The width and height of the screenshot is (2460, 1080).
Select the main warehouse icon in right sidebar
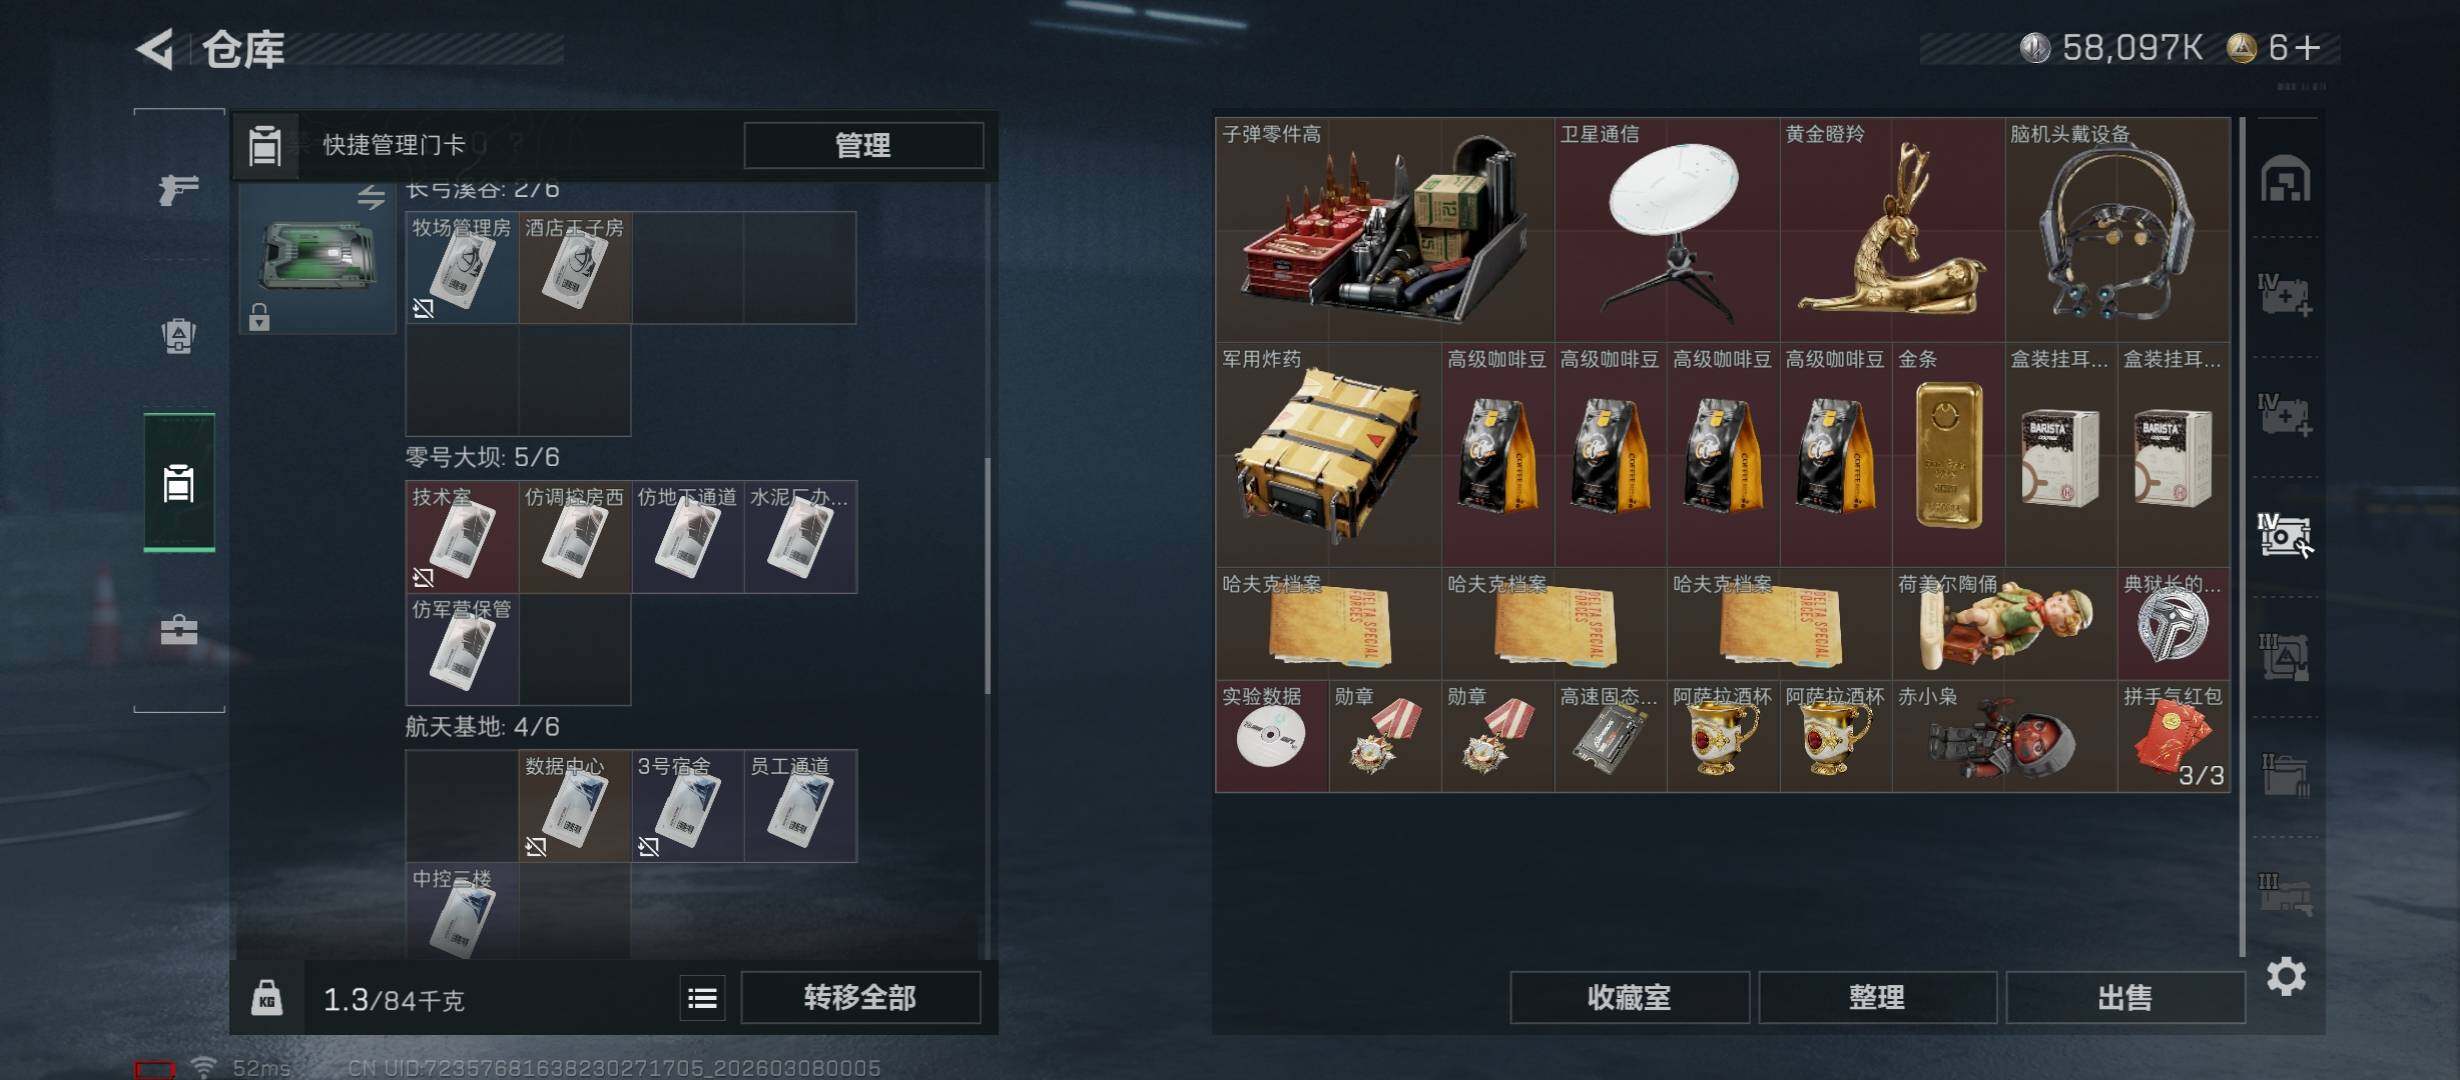(2286, 179)
